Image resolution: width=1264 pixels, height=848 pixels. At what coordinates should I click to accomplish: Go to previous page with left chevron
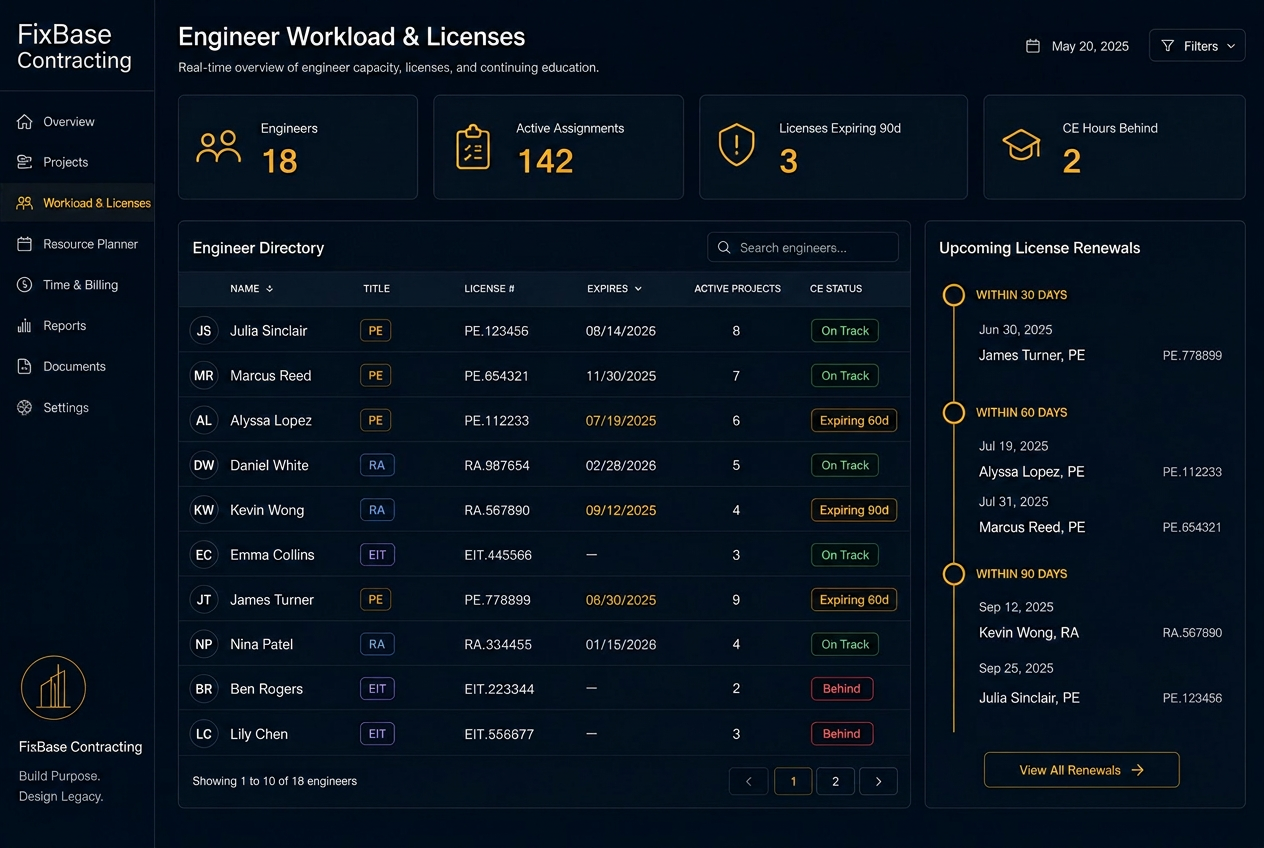pos(749,782)
